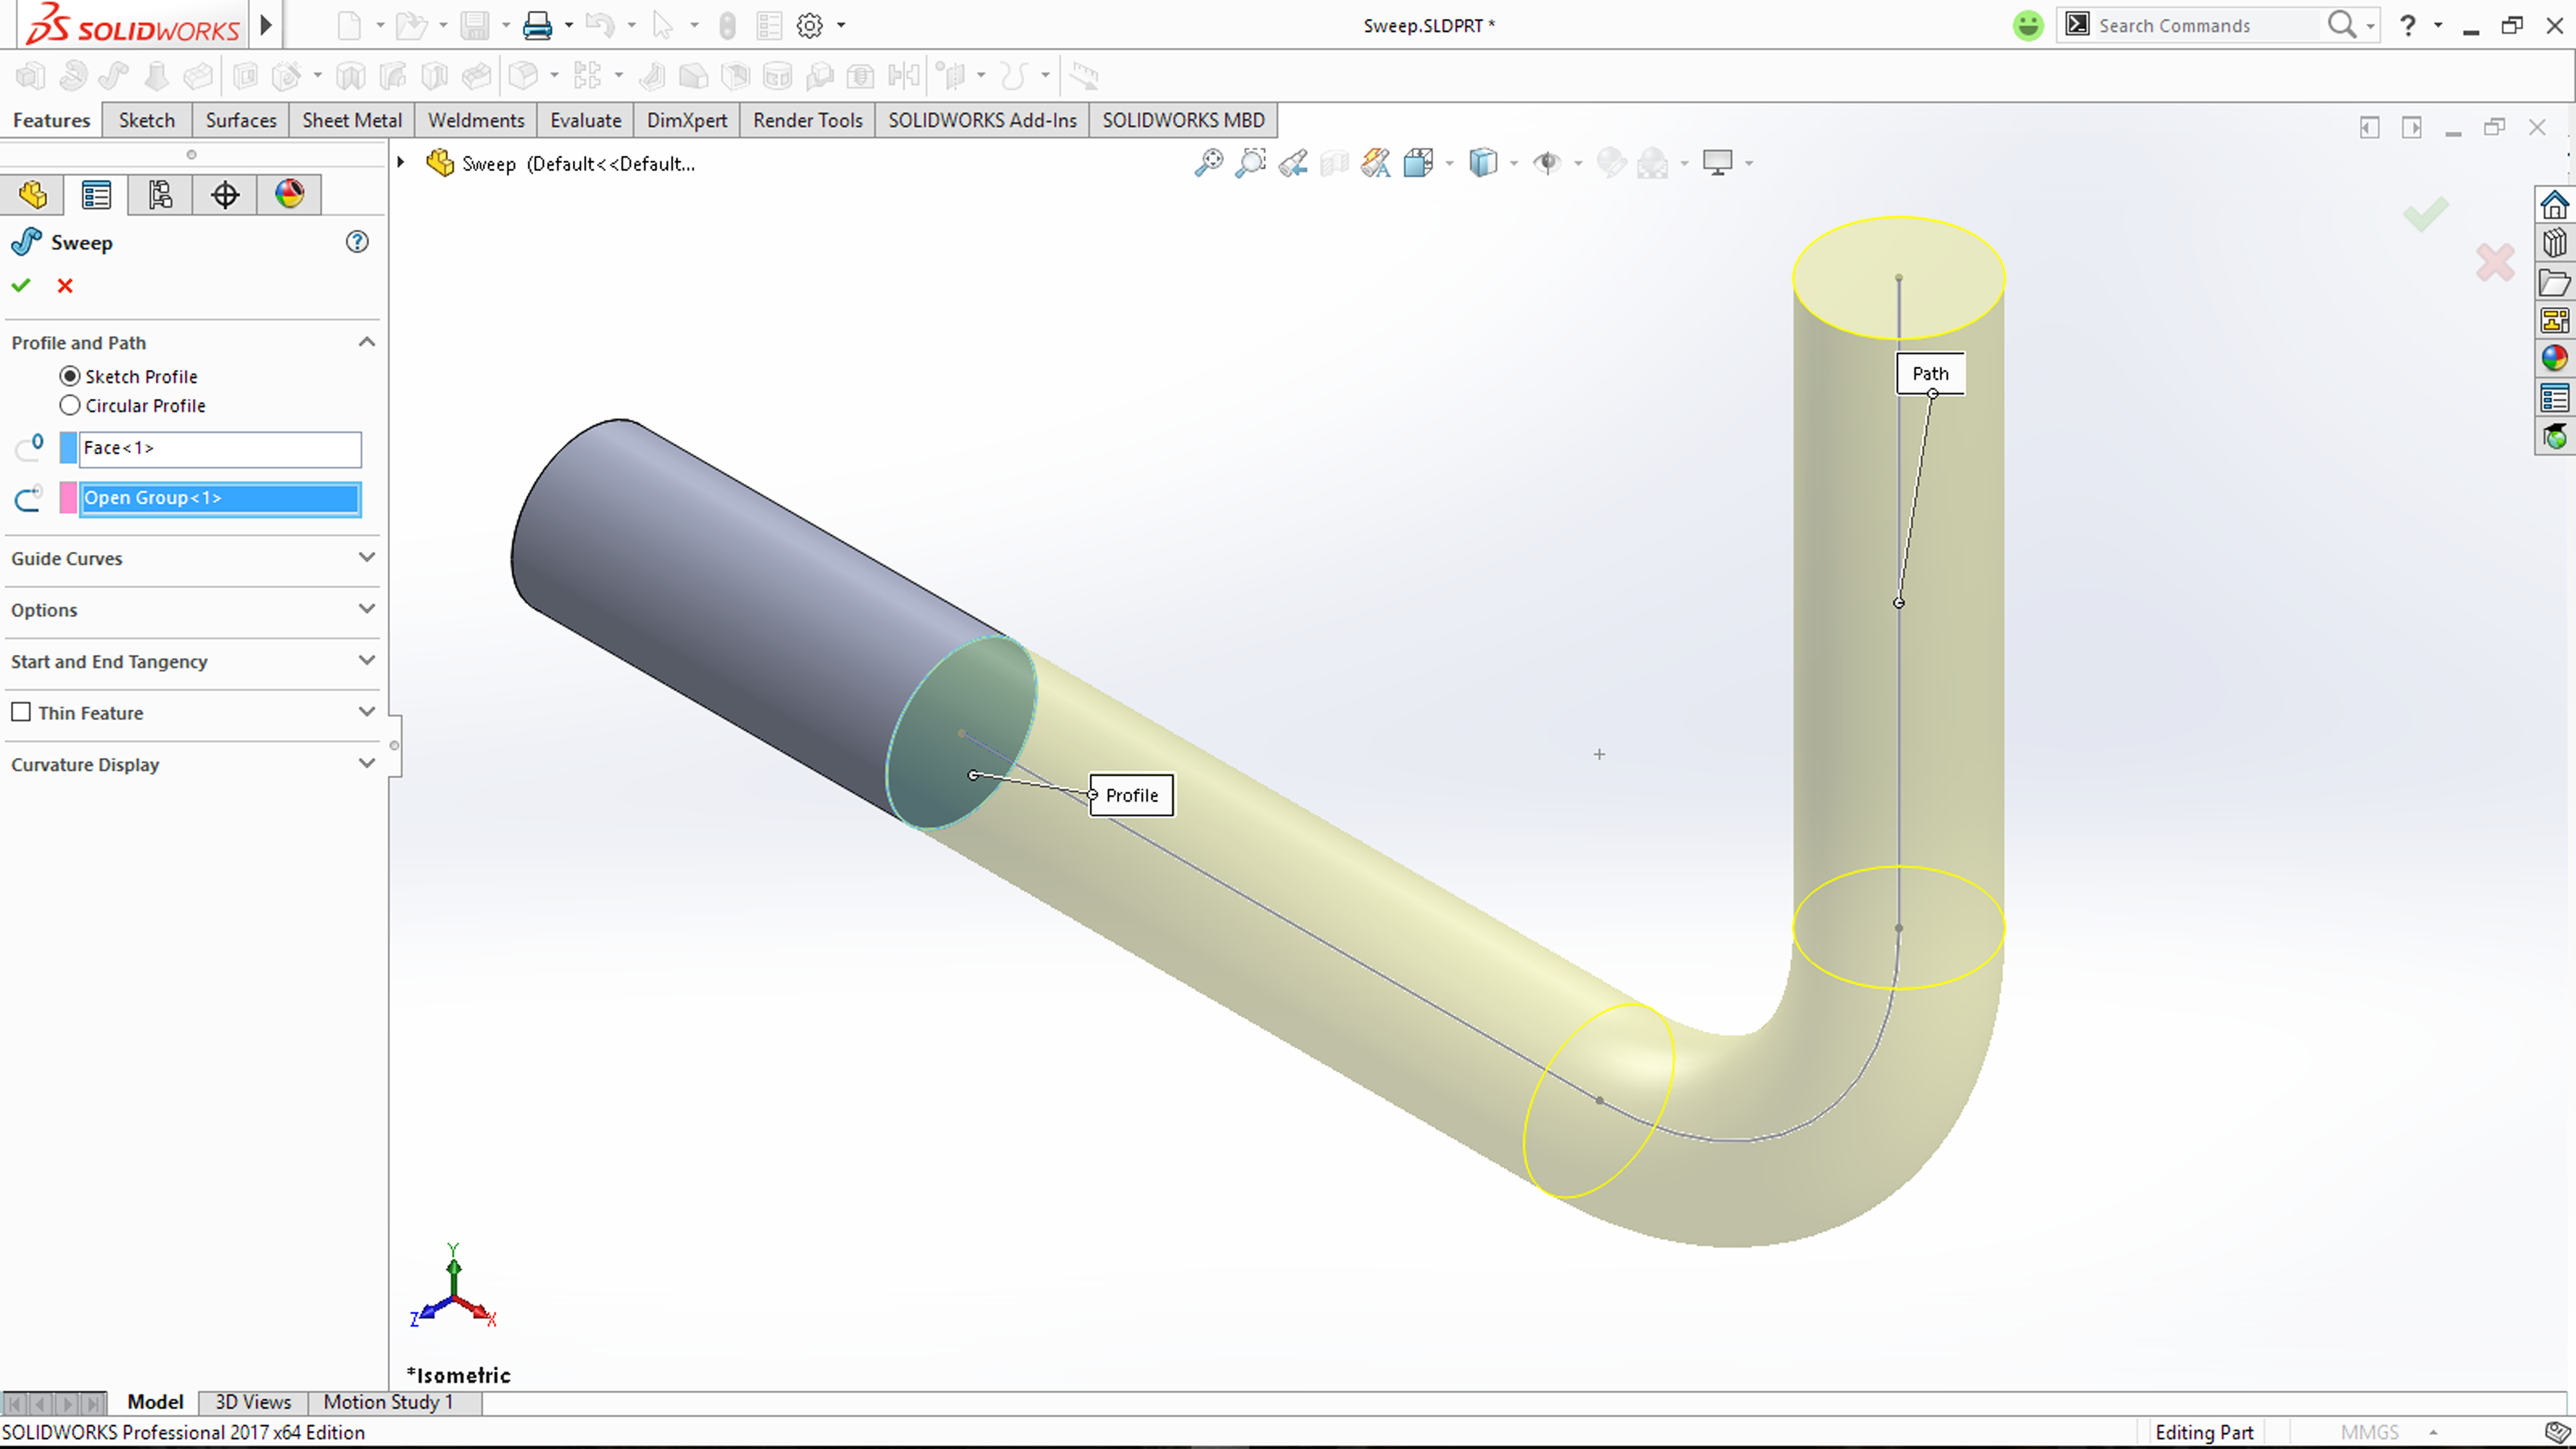Screen dimensions: 2576x1449
Task: Expand the Guide Curves section
Action: [366, 558]
